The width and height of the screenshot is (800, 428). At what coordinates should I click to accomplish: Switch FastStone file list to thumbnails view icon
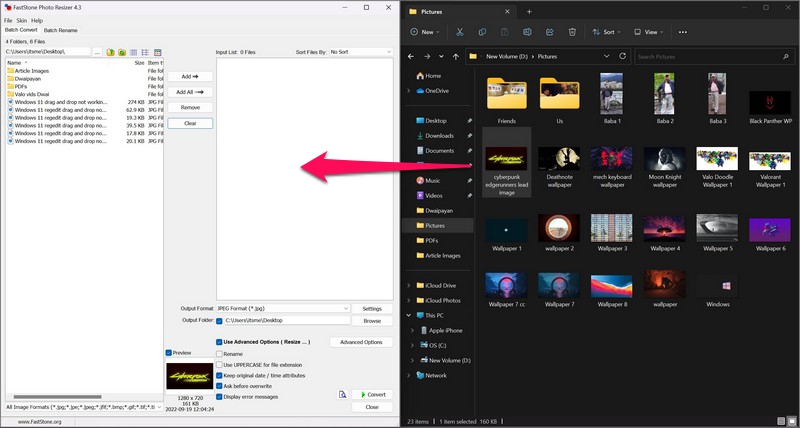click(159, 51)
